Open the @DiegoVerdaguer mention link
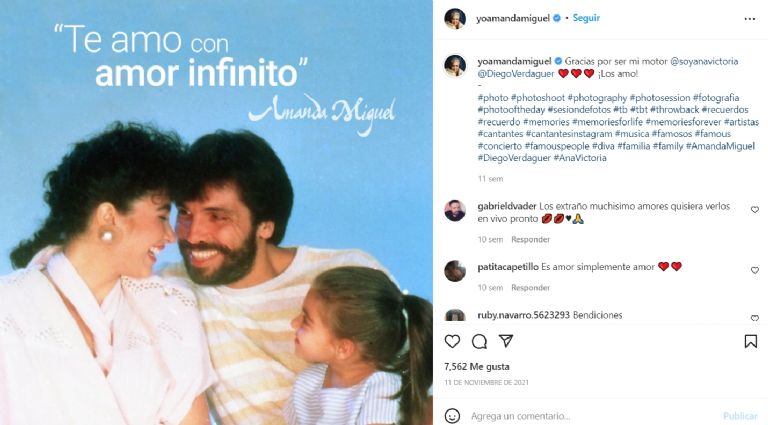Viewport: 768px width, 425px height. tap(516, 73)
